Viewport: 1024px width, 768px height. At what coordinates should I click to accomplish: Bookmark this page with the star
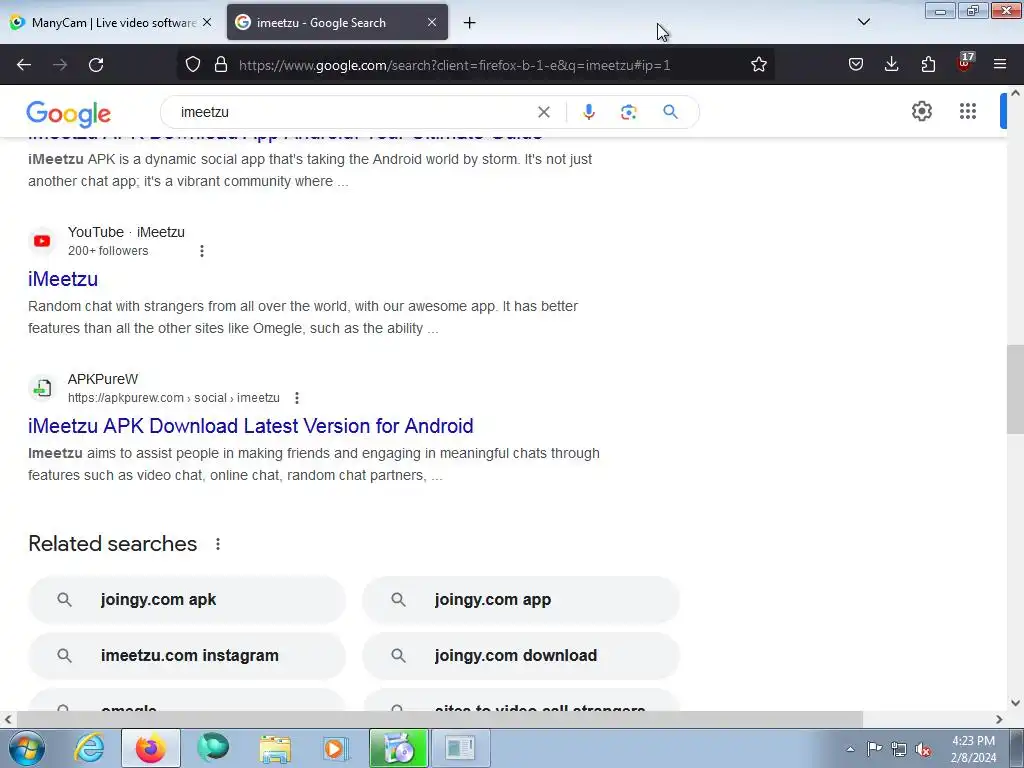[x=758, y=65]
